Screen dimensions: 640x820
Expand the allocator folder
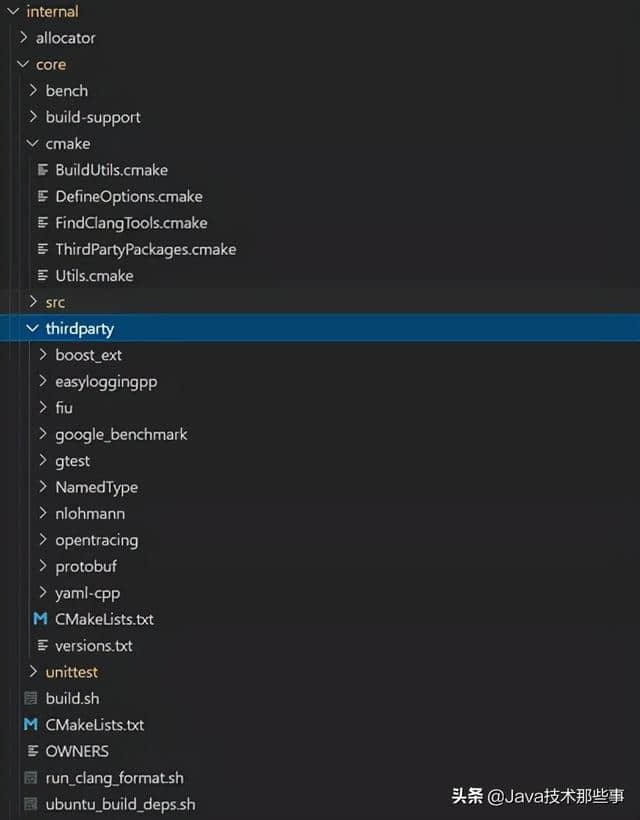click(x=23, y=38)
